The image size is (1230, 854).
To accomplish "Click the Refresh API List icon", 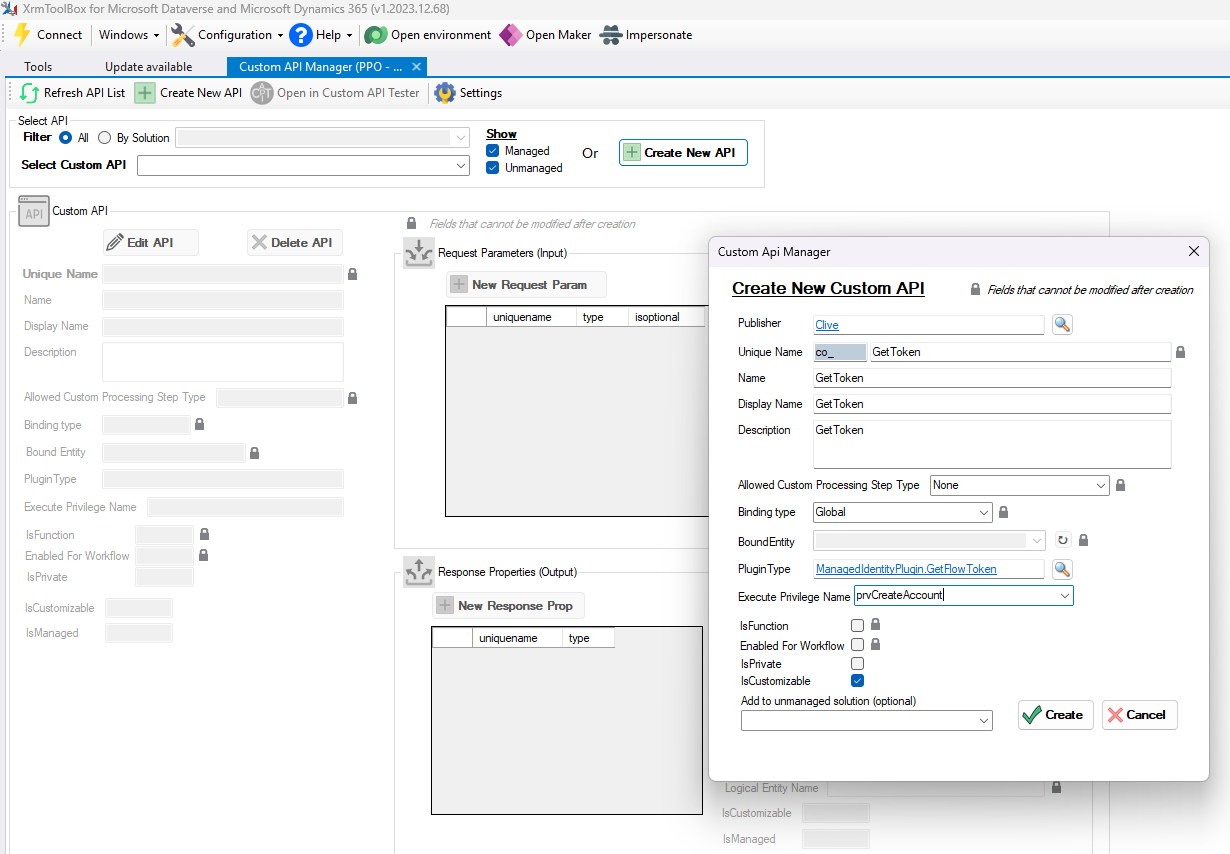I will point(29,93).
